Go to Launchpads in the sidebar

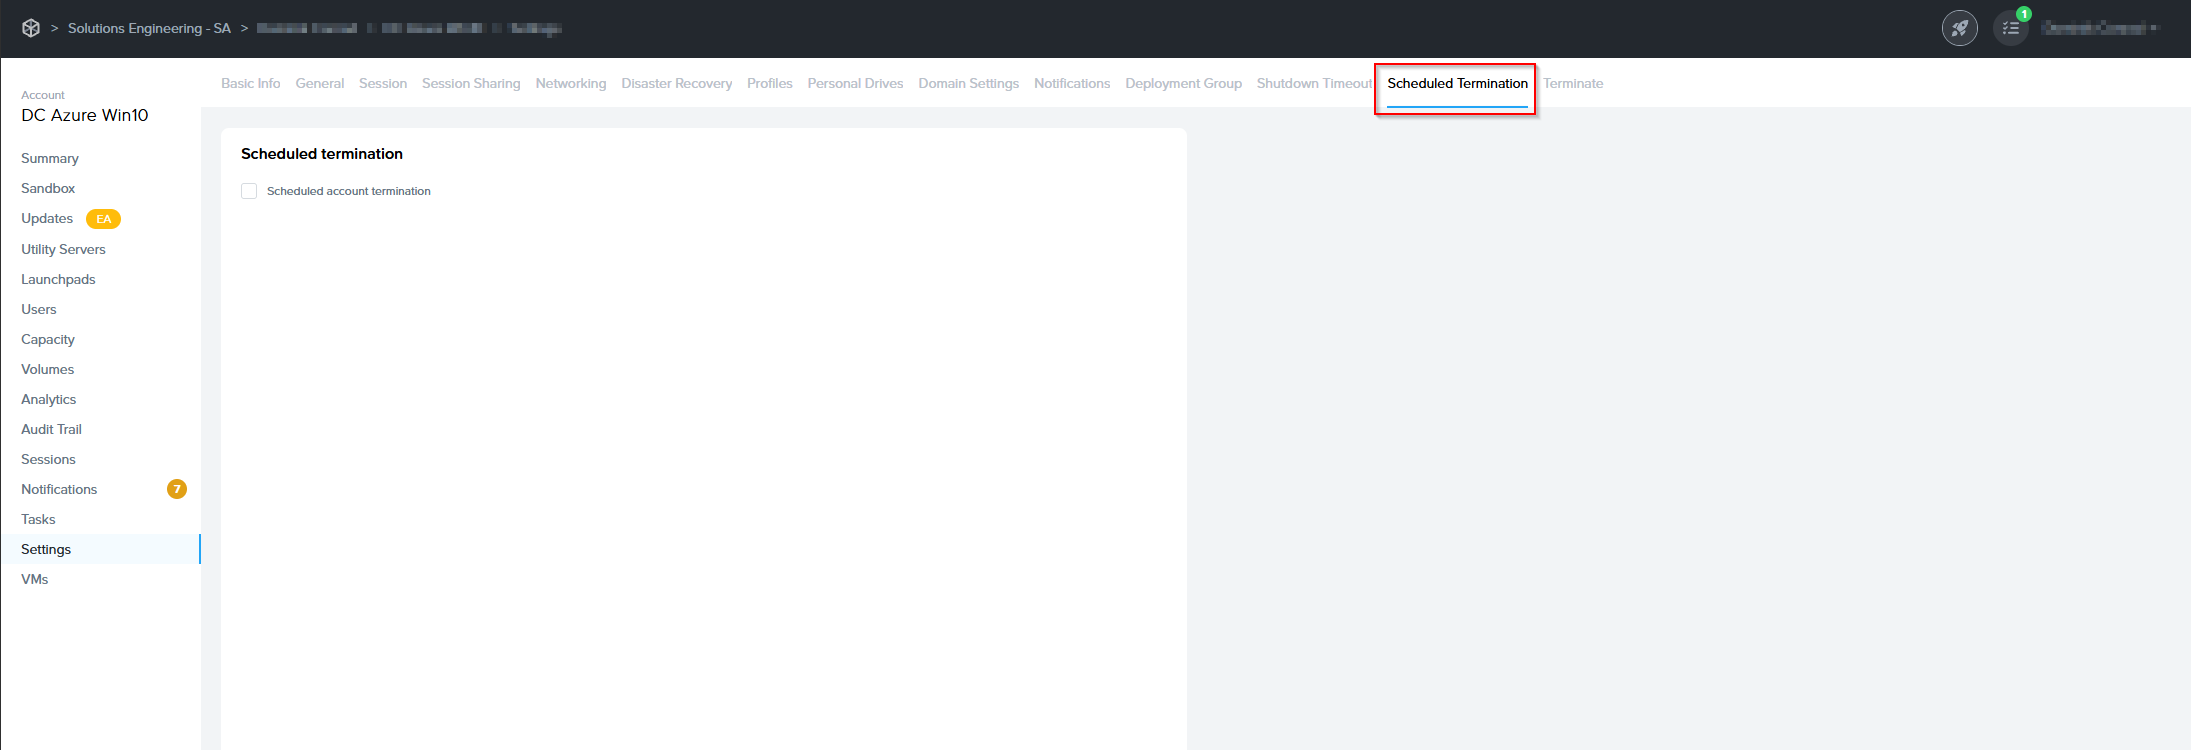(58, 279)
